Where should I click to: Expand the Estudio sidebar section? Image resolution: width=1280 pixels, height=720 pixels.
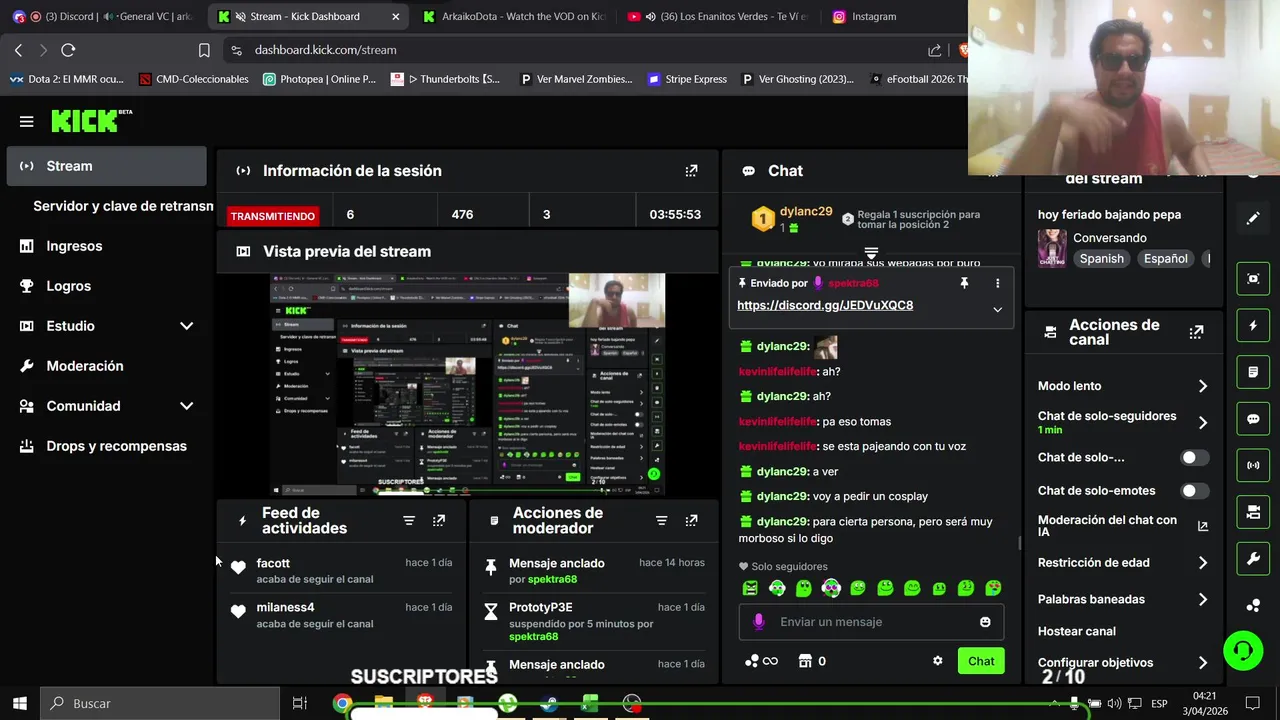[186, 326]
